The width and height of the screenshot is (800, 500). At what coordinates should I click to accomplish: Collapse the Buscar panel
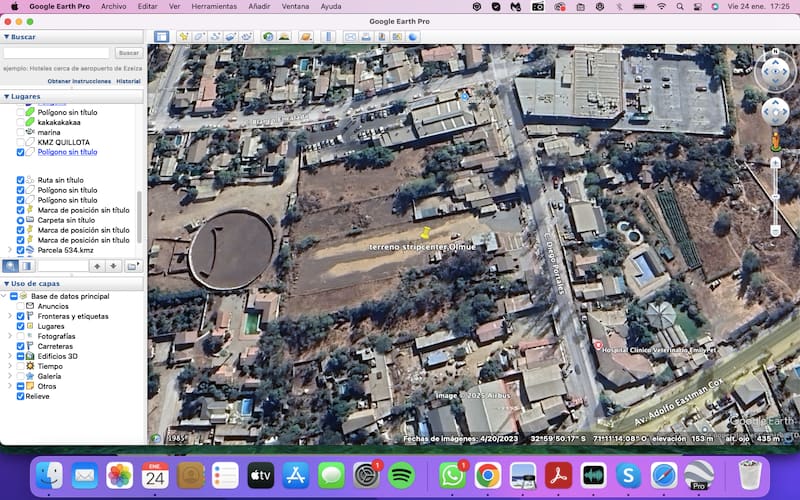click(x=7, y=37)
